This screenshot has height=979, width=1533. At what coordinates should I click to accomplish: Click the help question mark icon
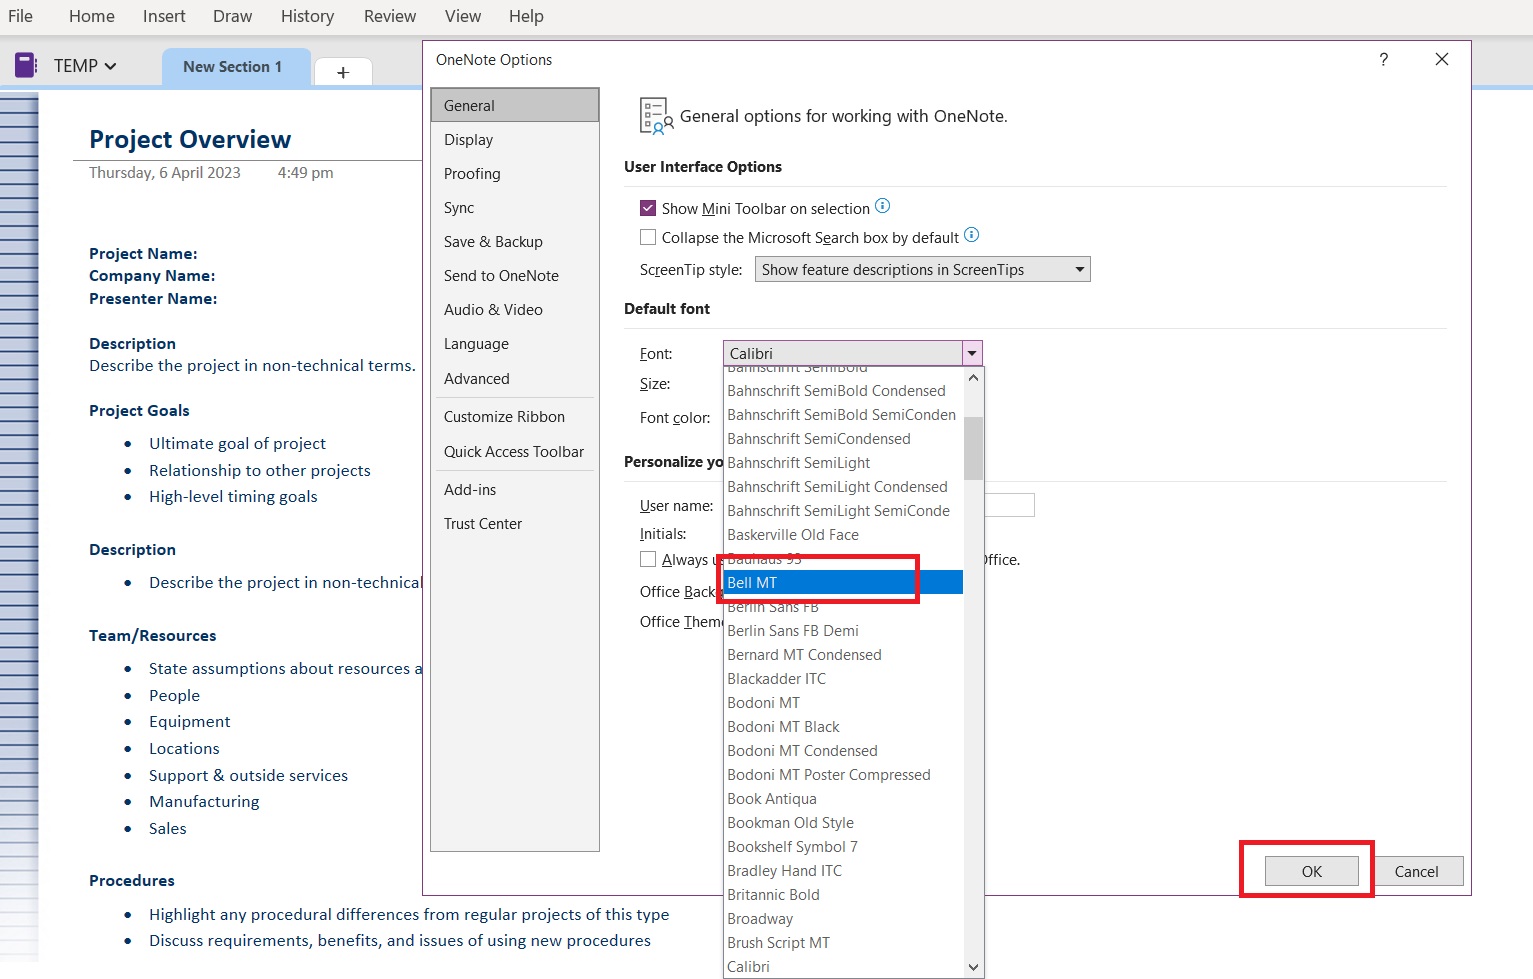click(1384, 60)
